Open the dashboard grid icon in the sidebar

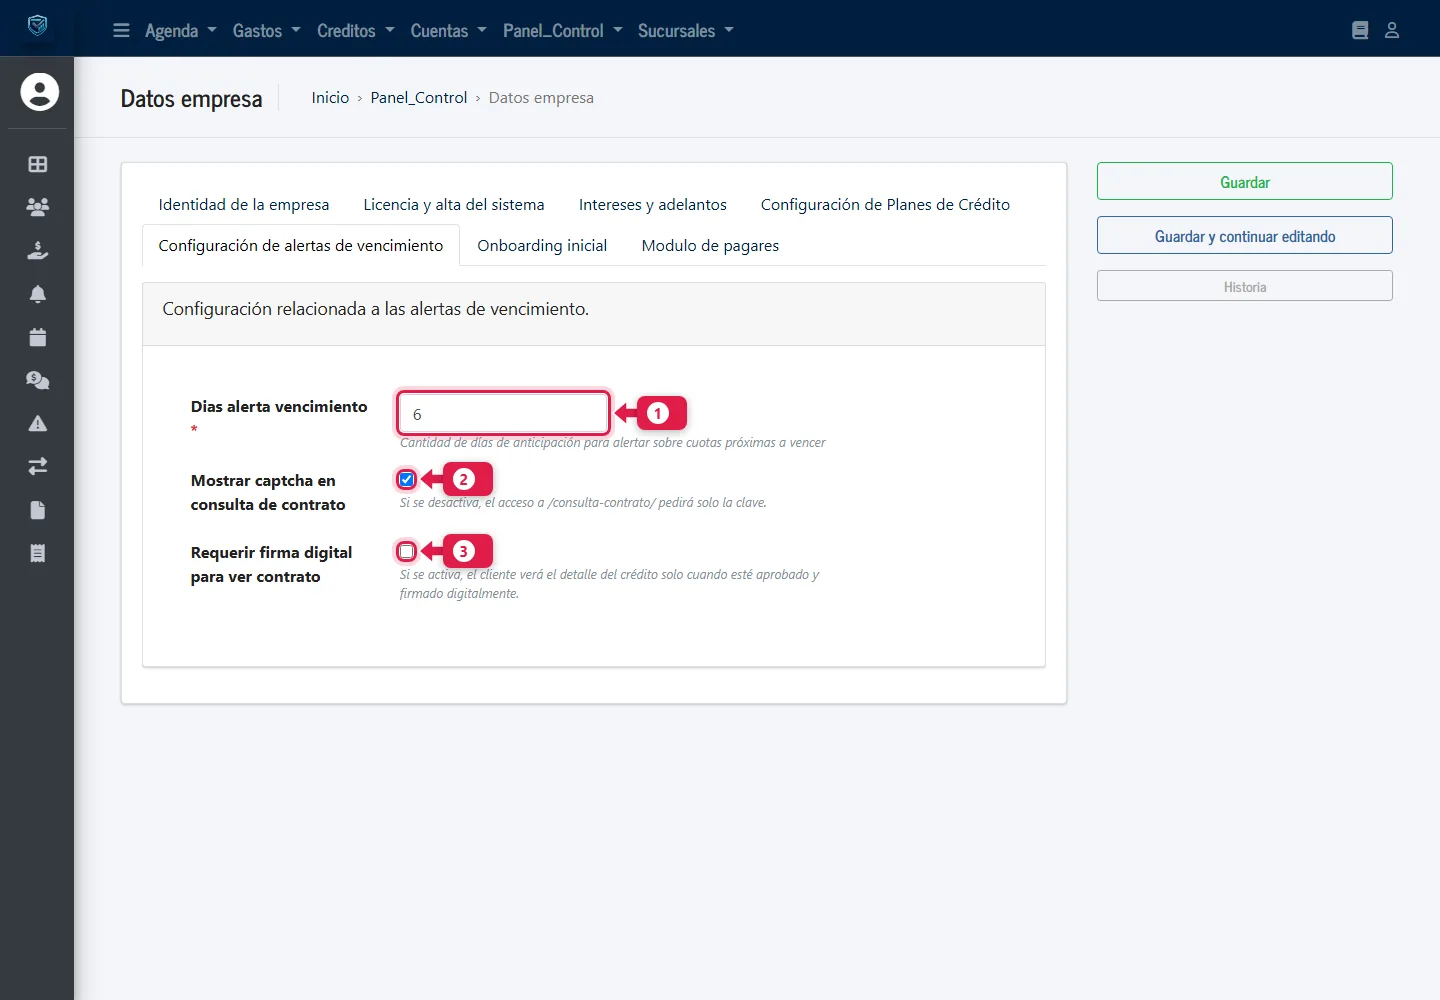(x=38, y=164)
